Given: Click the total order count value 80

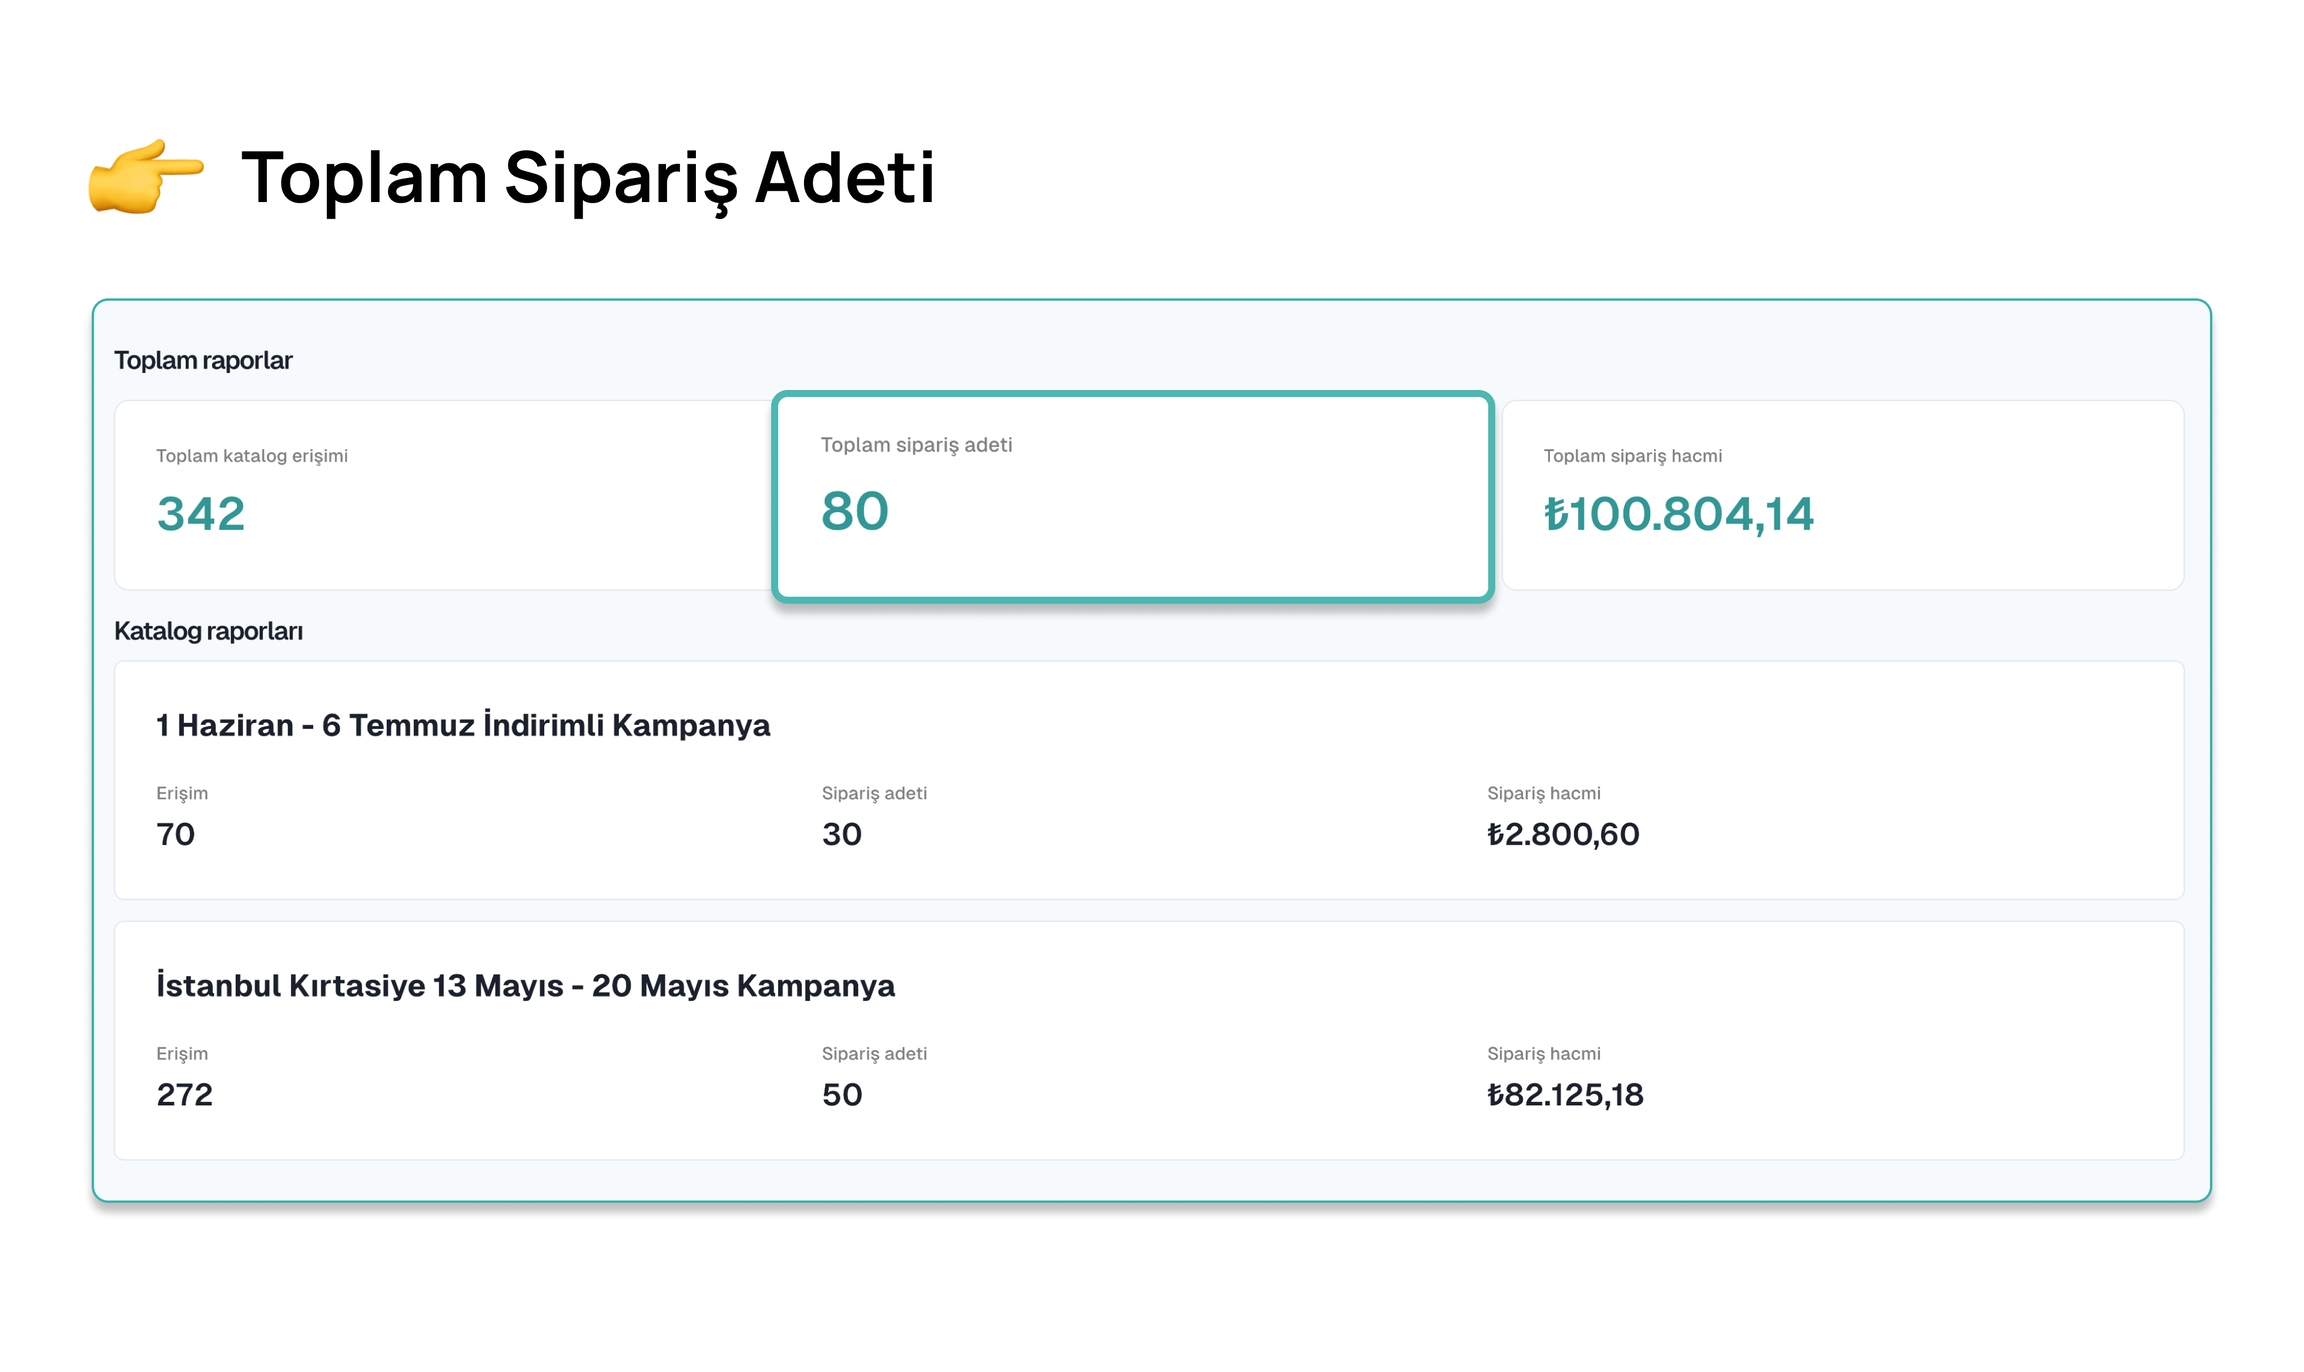Looking at the screenshot, I should tap(855, 511).
